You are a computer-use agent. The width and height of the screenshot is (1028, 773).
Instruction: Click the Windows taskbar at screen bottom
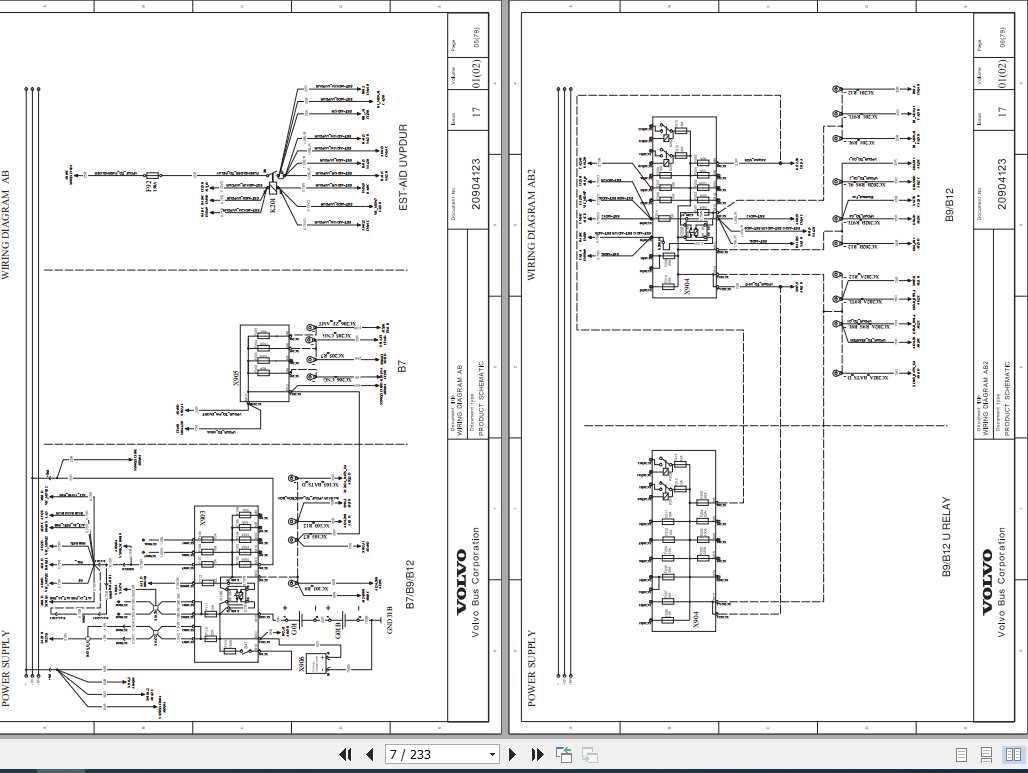coord(514,769)
